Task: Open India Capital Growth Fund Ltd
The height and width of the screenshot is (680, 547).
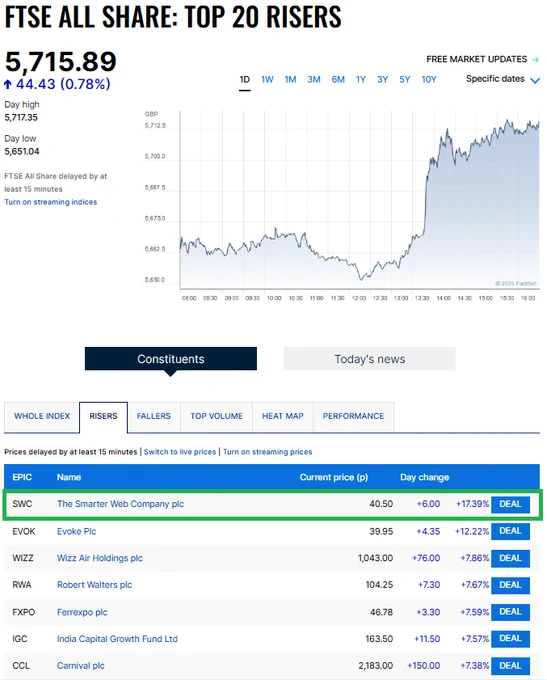Action: click(x=117, y=639)
